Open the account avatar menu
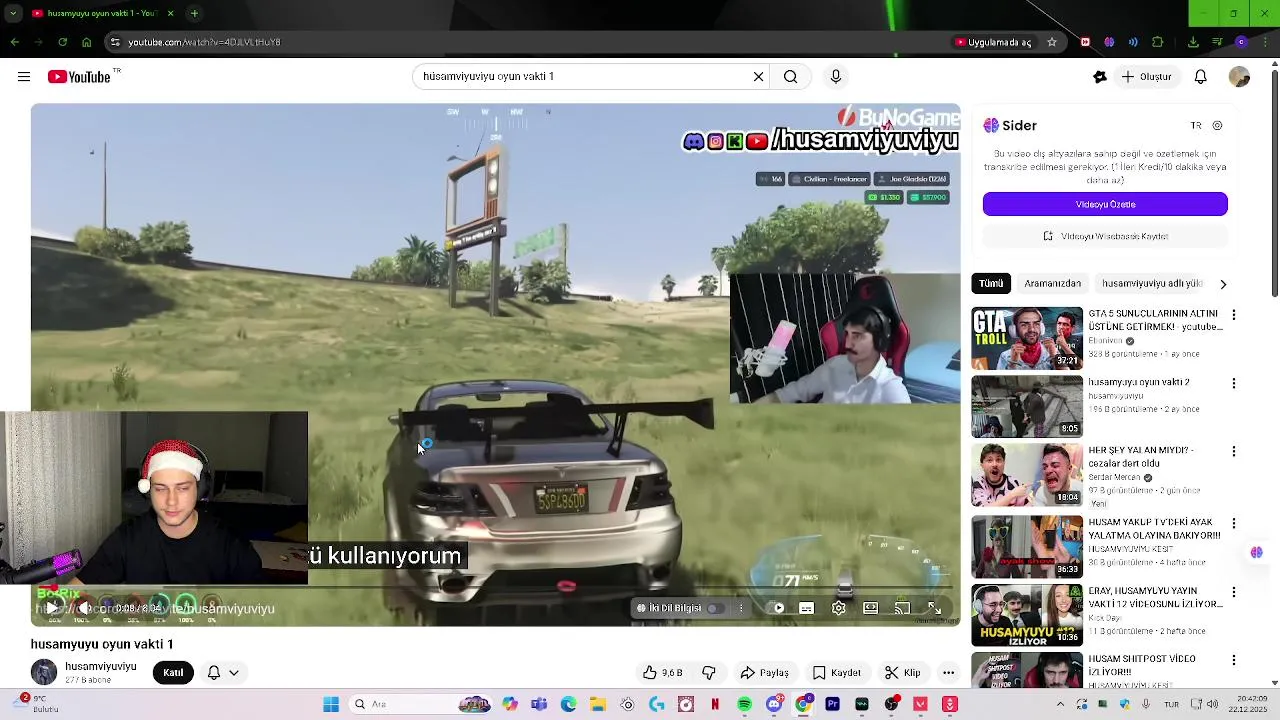The width and height of the screenshot is (1280, 720). [1240, 77]
